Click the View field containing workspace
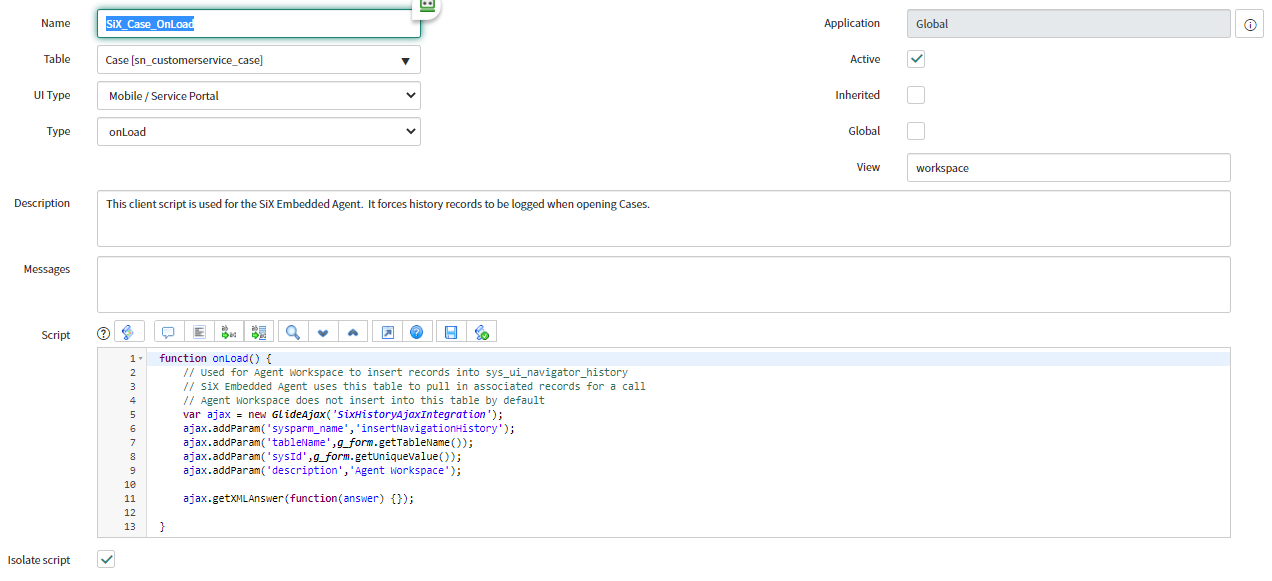 pyautogui.click(x=1067, y=168)
